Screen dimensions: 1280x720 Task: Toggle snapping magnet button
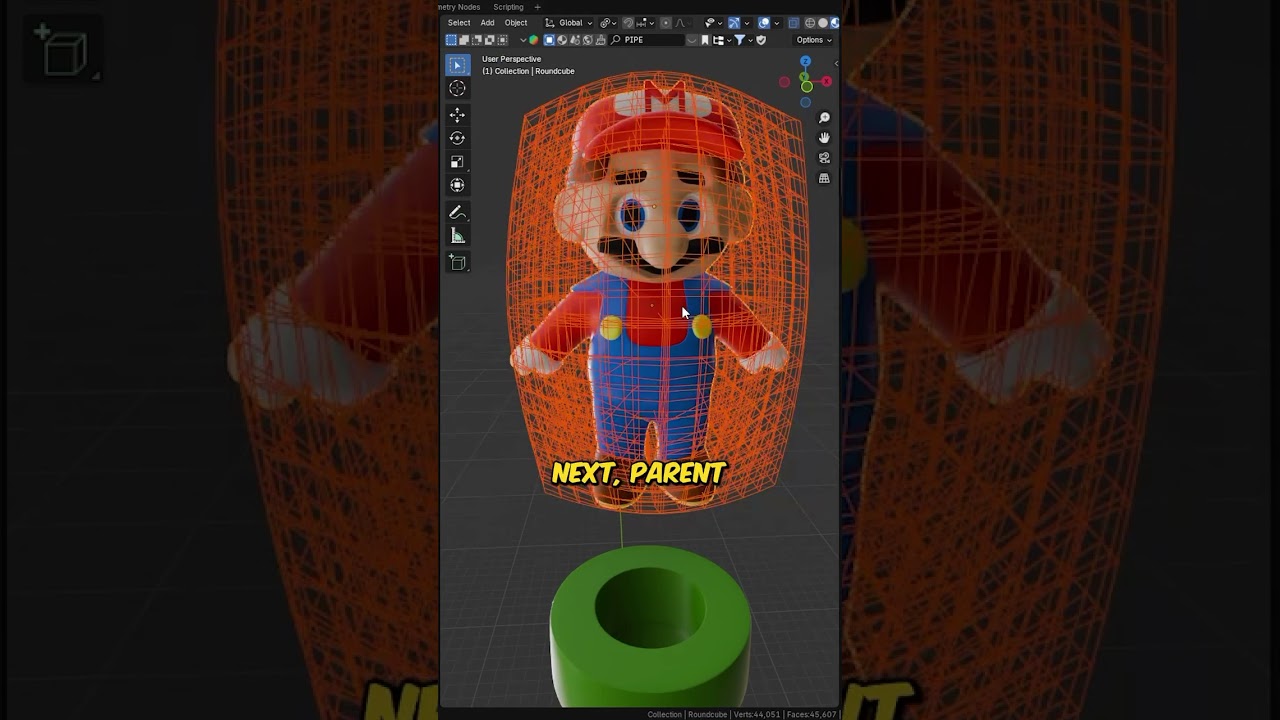point(627,23)
